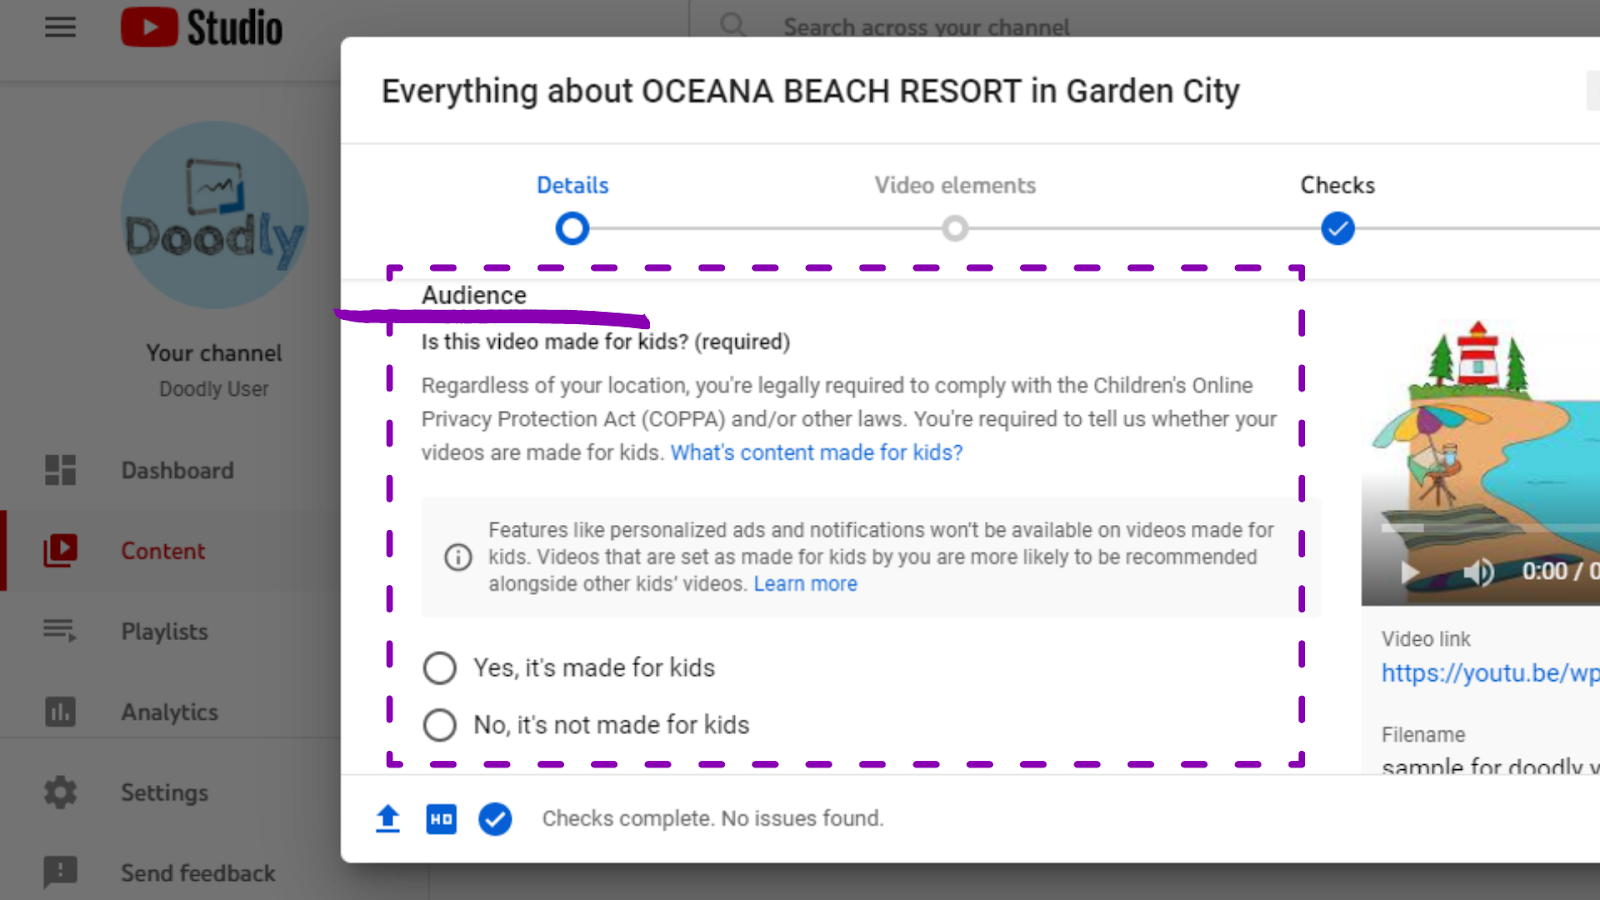The image size is (1600, 900).
Task: Open the youtu.be video link
Action: [x=1491, y=673]
